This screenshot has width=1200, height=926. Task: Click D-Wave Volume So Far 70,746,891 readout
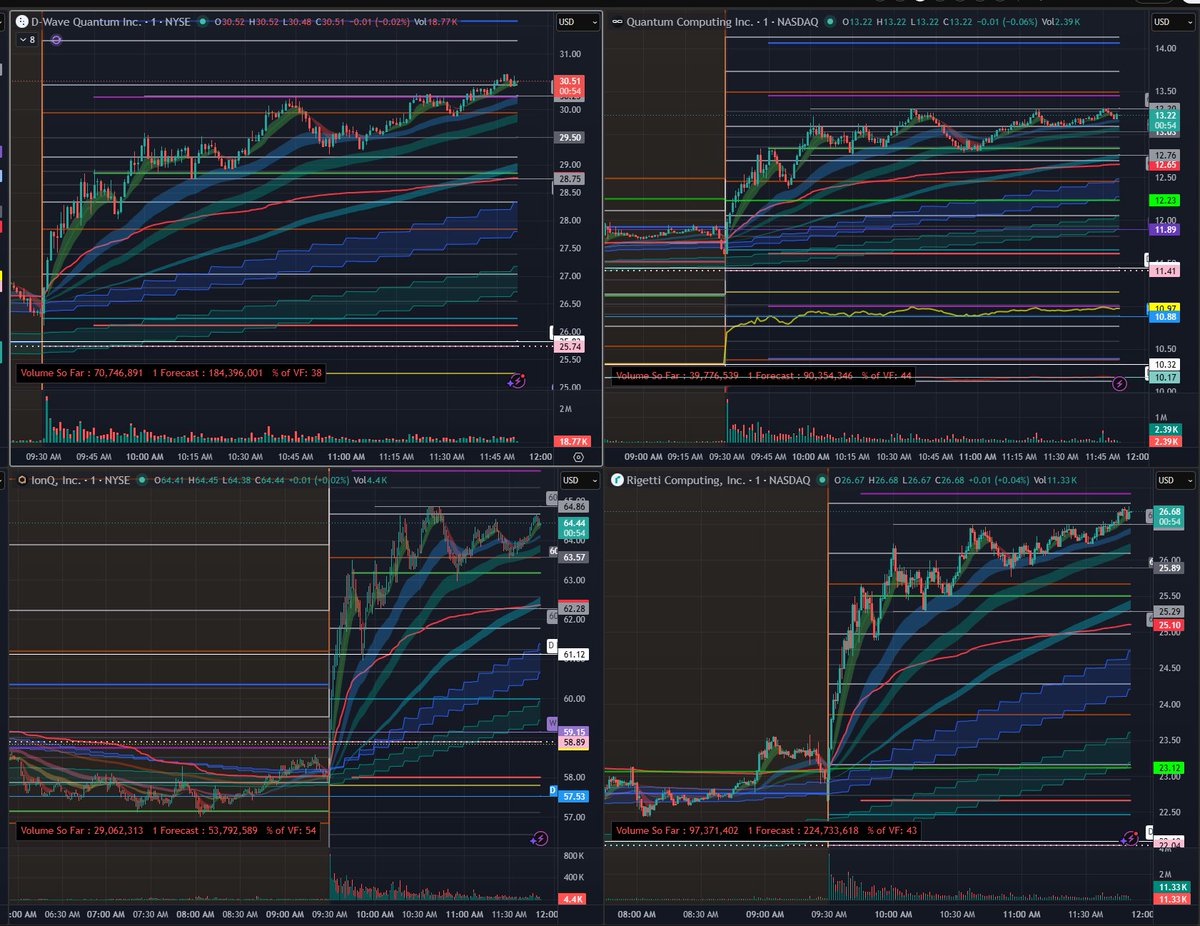click(81, 372)
